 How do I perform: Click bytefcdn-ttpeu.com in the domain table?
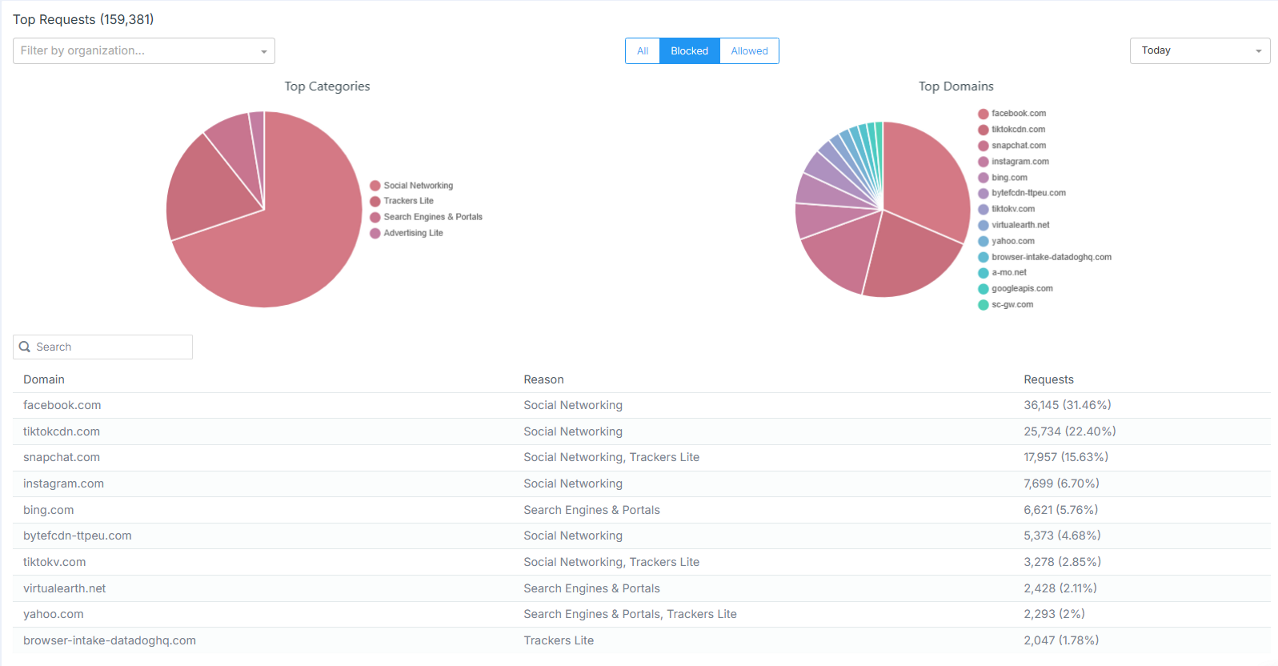pyautogui.click(x=78, y=536)
